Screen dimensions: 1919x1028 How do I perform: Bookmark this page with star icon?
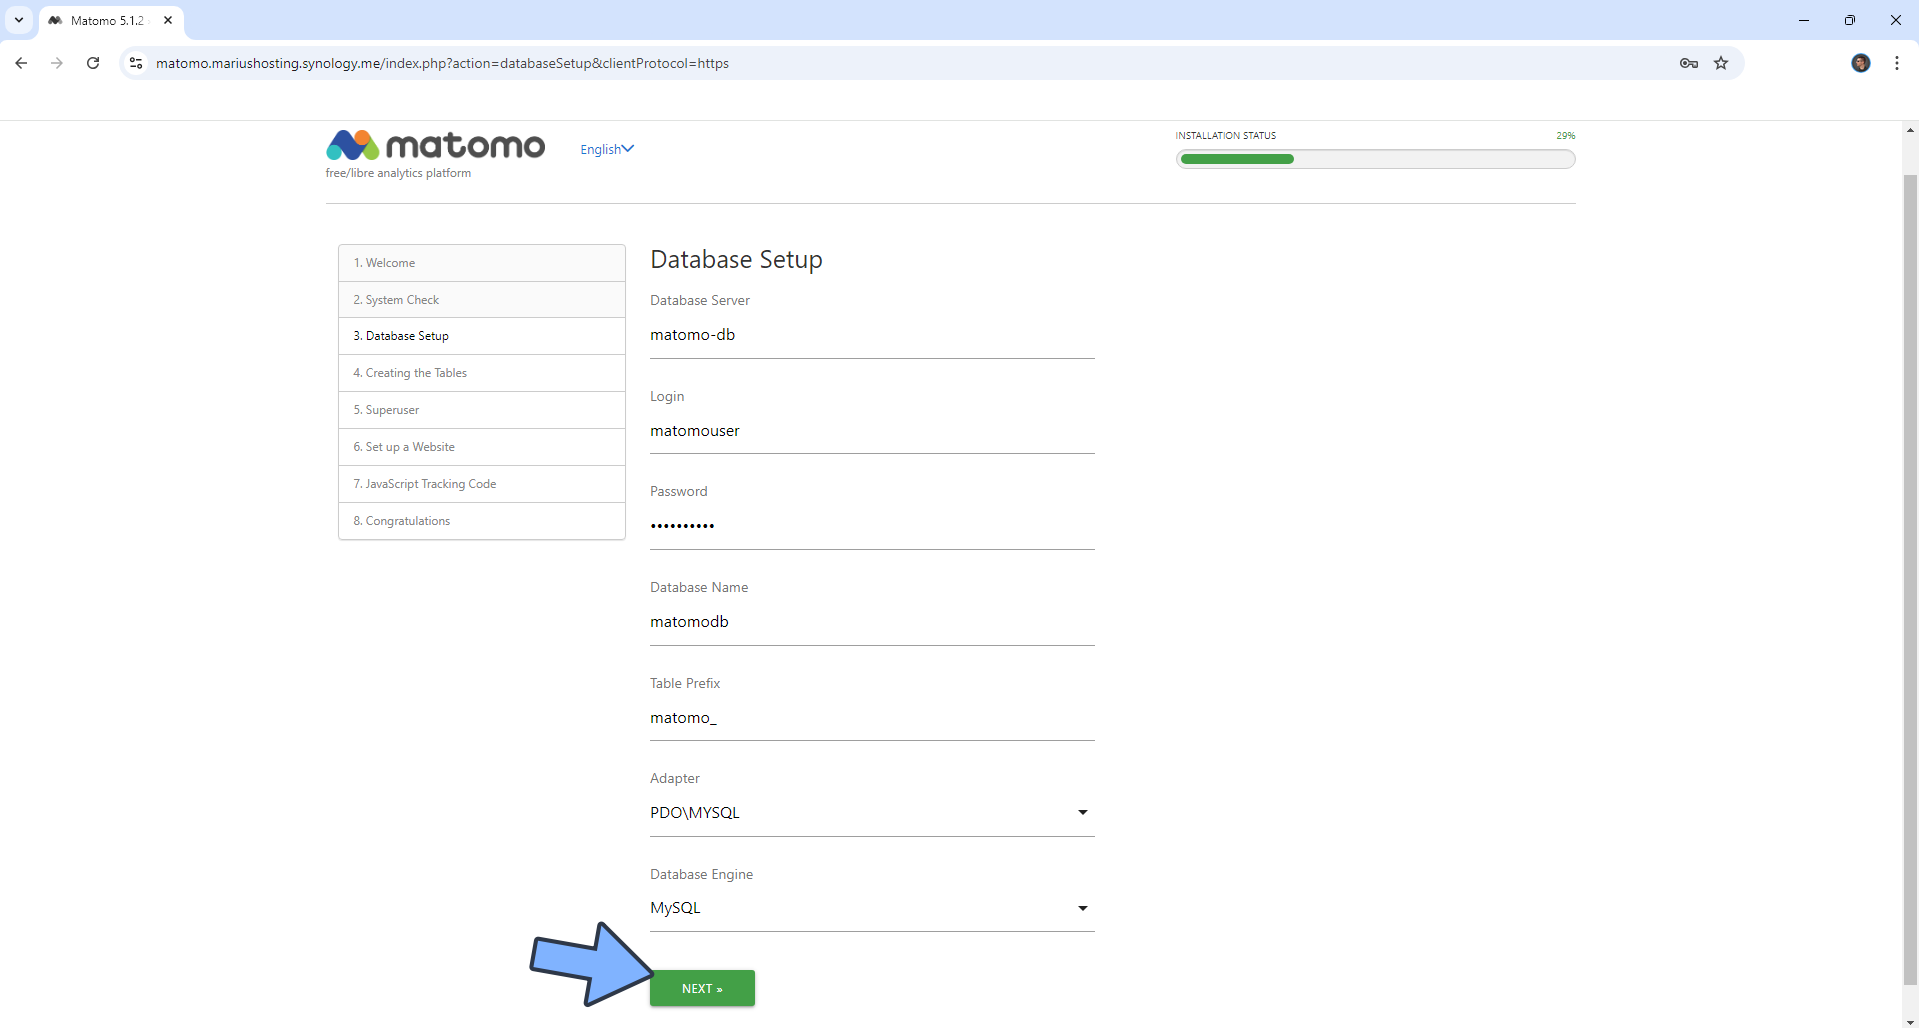click(x=1721, y=63)
